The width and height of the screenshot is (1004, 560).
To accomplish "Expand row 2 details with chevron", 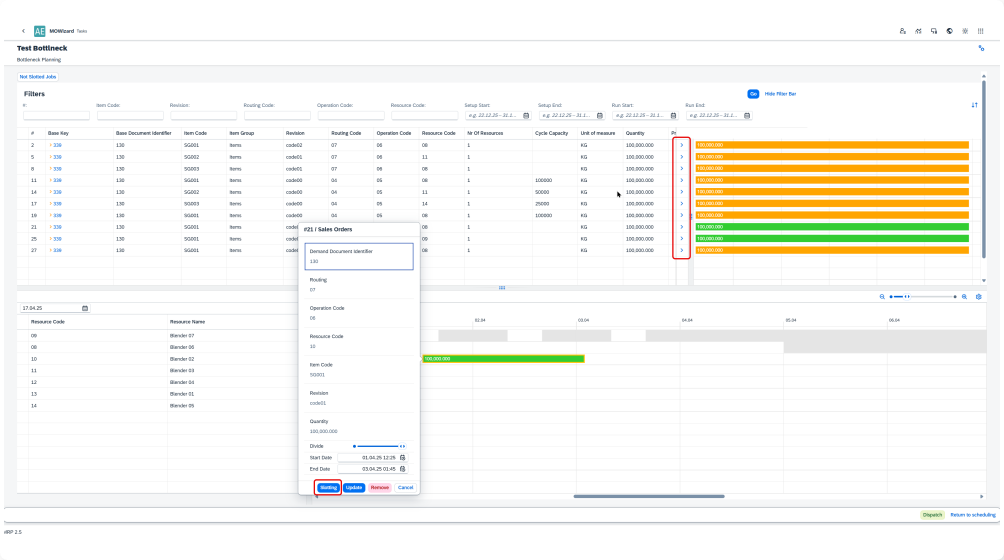I will click(681, 145).
